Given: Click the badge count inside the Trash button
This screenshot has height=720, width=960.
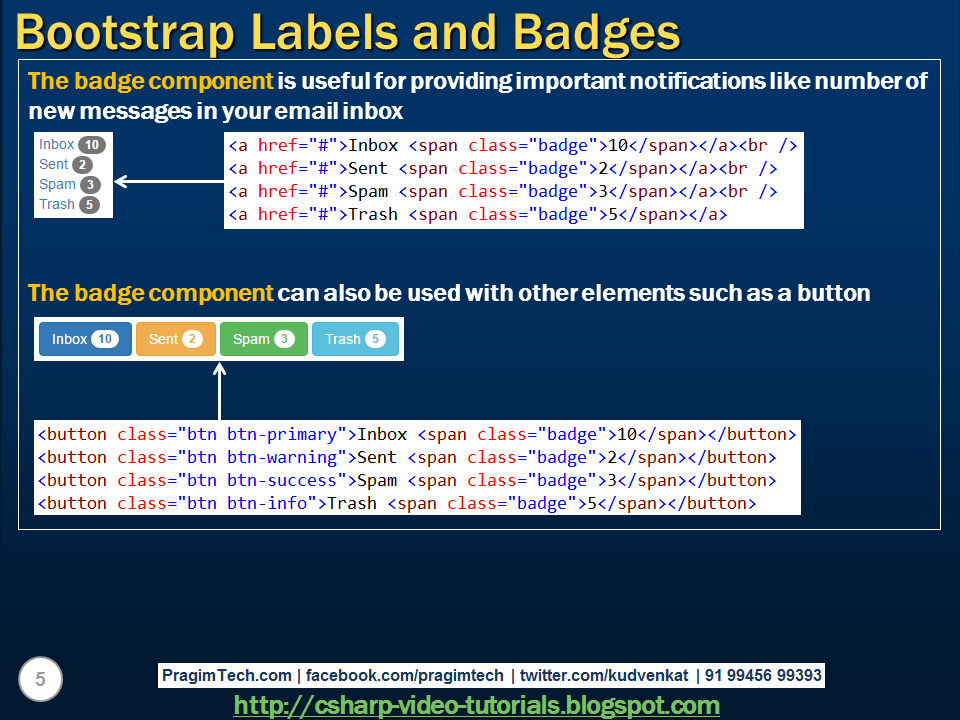Looking at the screenshot, I should pos(375,338).
